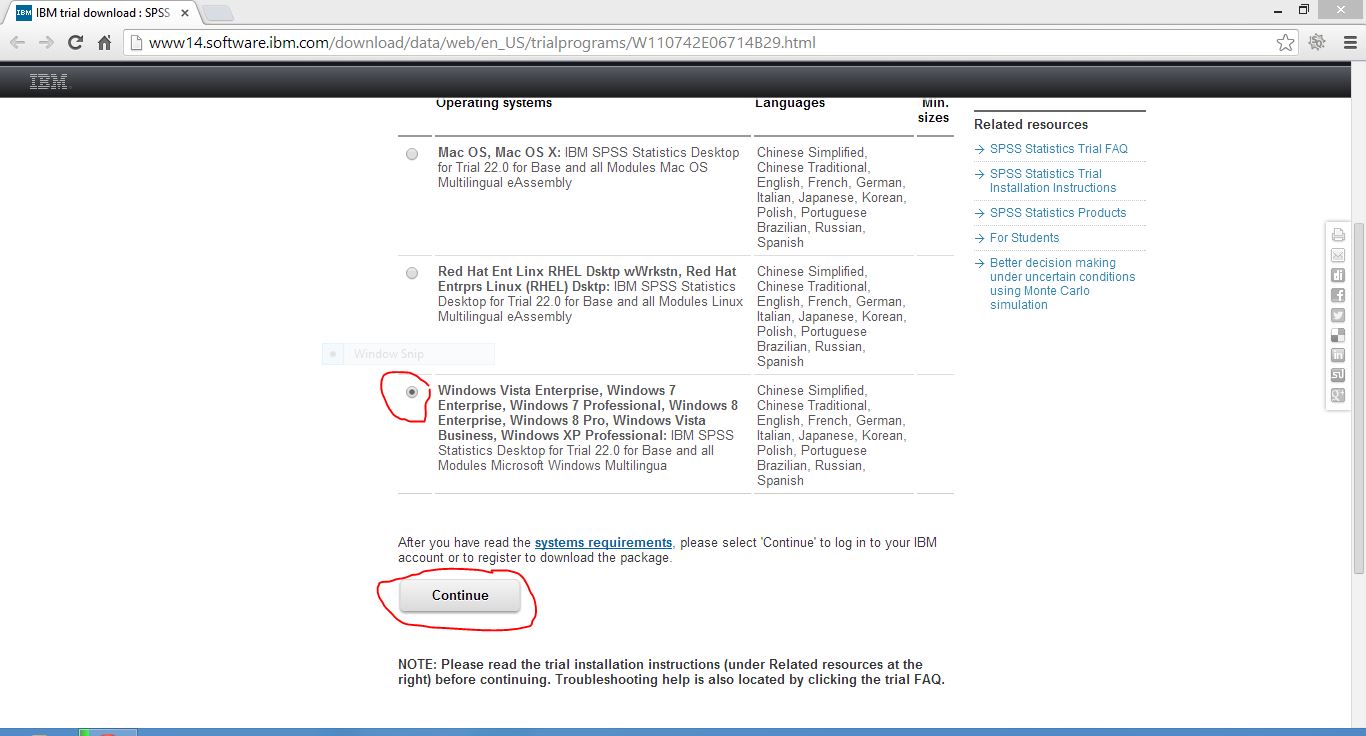This screenshot has width=1366, height=736.
Task: Click the NOTE trial installation instructions text
Action: click(671, 672)
